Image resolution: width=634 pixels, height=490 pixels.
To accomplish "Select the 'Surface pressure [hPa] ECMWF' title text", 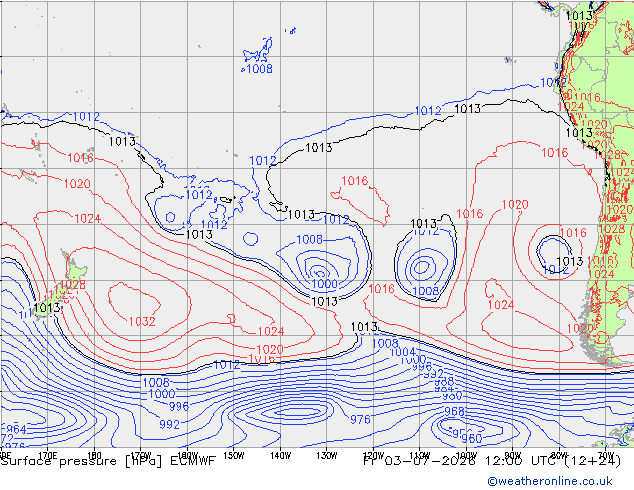I will [x=108, y=461].
